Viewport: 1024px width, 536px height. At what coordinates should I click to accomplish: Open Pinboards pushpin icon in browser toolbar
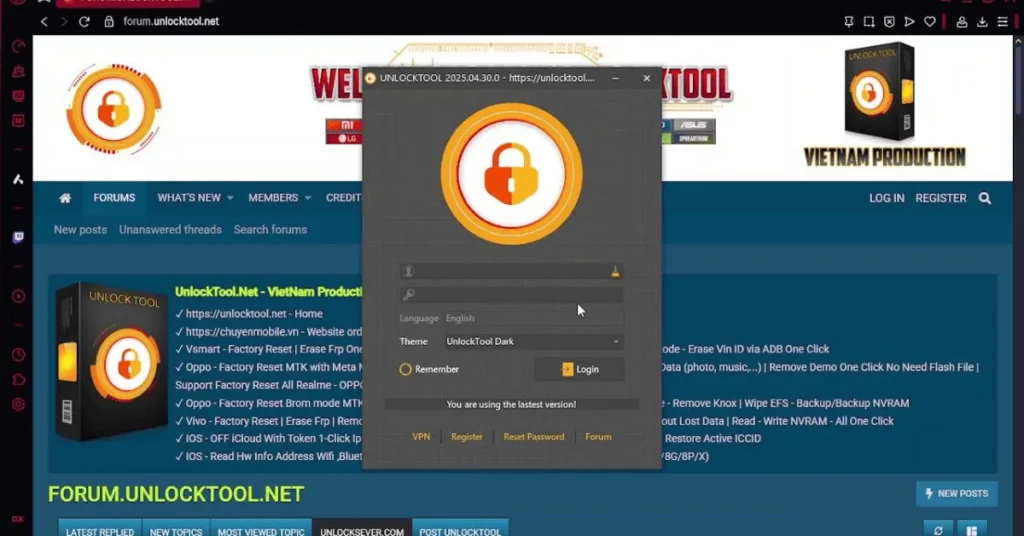pos(848,22)
